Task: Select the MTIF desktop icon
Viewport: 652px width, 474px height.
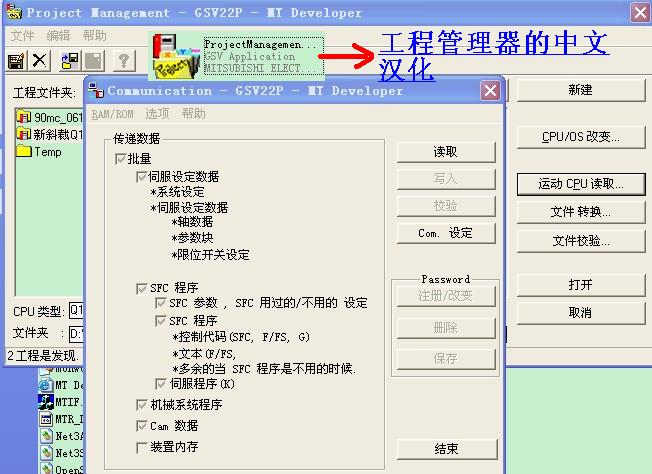Action: click(x=46, y=402)
